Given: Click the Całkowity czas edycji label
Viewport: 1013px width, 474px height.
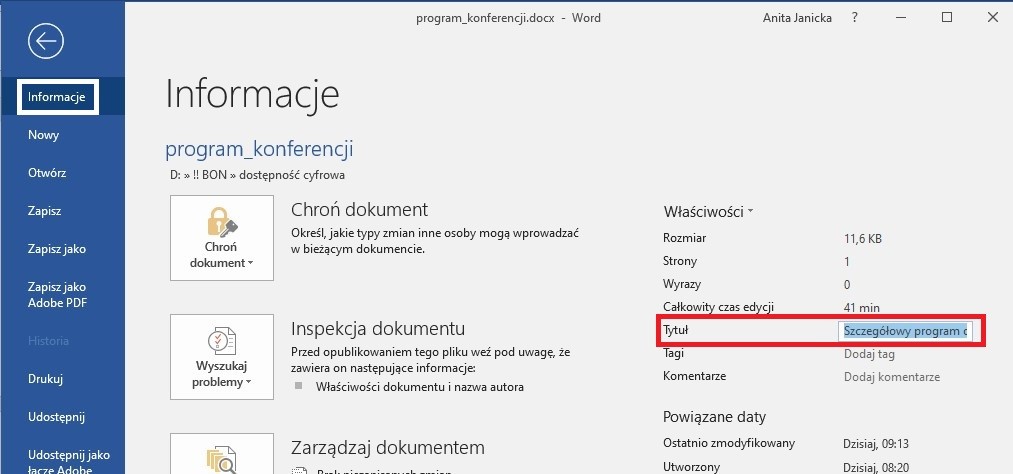Looking at the screenshot, I should [718, 307].
